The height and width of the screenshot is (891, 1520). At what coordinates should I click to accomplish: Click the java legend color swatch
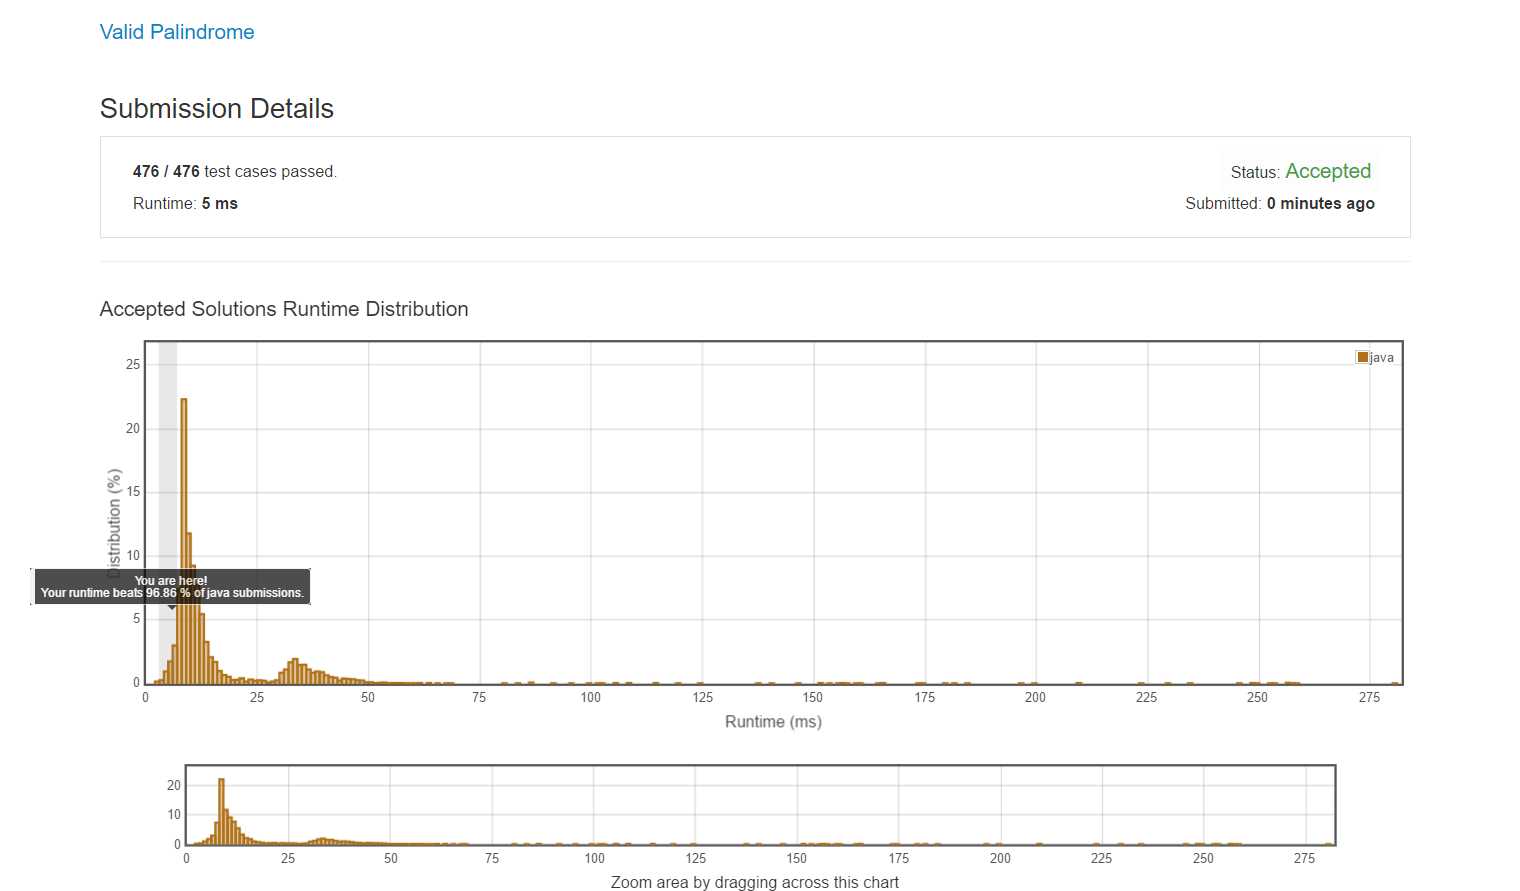1362,357
